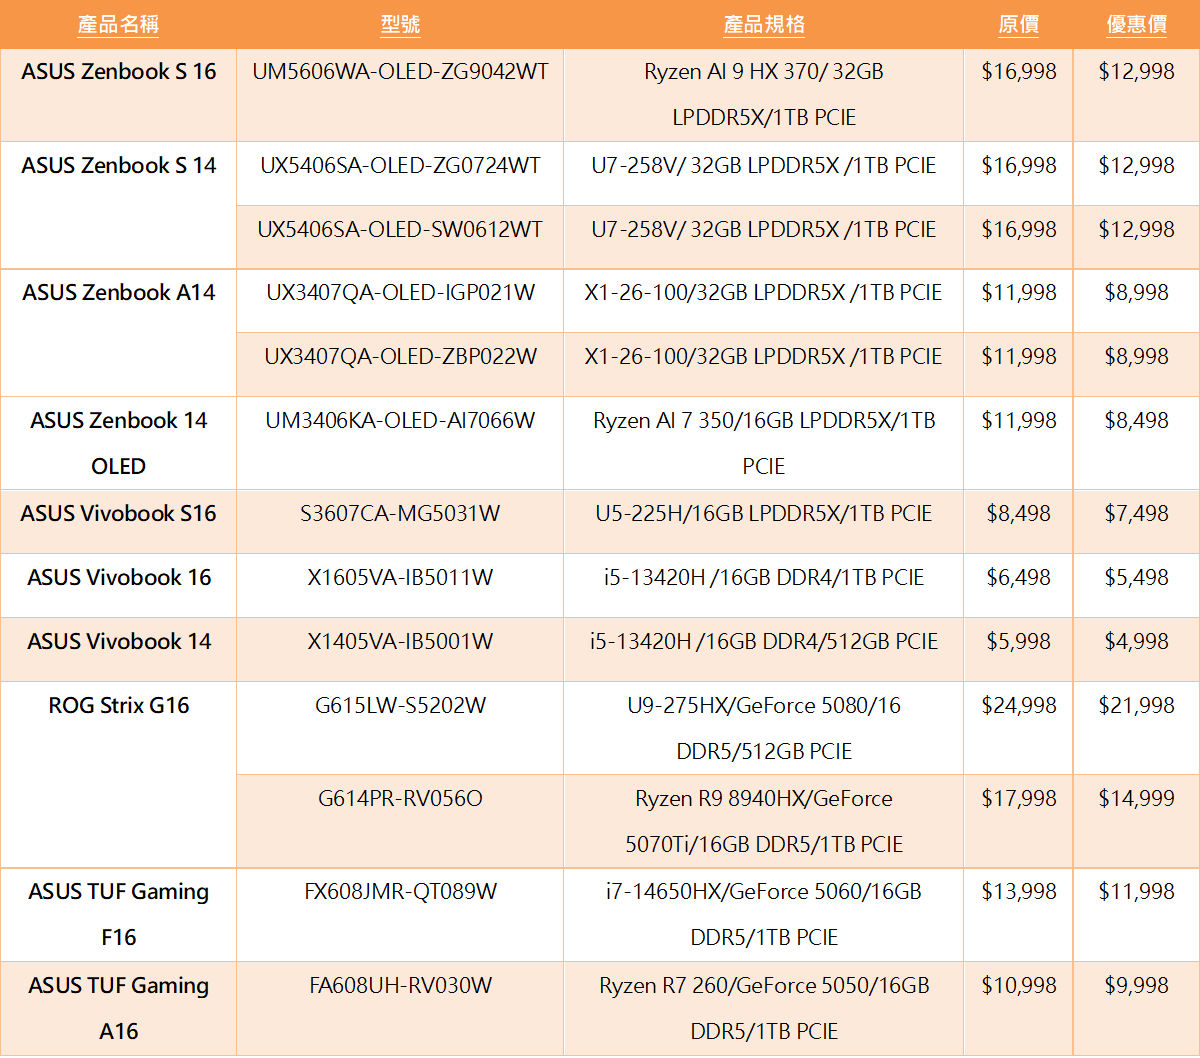The height and width of the screenshot is (1058, 1200).
Task: Click the U7-258V spec for UX5406SA-OLED-ZG0724WT
Action: [764, 165]
